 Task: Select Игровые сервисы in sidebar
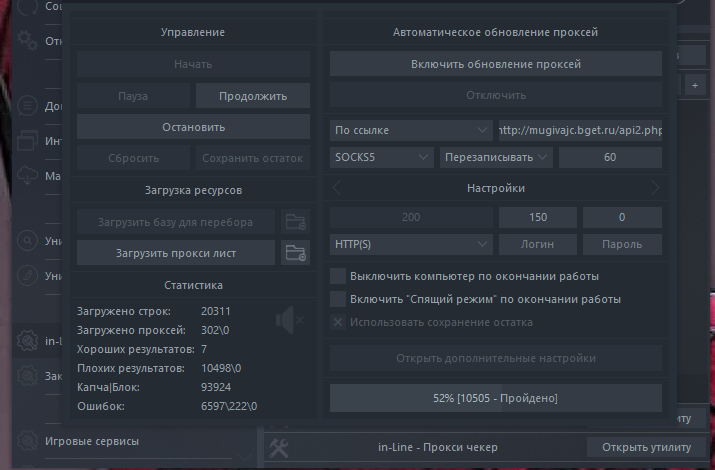pyautogui.click(x=92, y=441)
